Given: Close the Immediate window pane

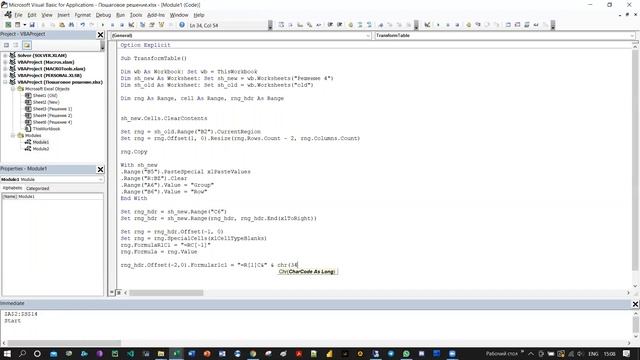Looking at the screenshot, I should pyautogui.click(x=636, y=304).
